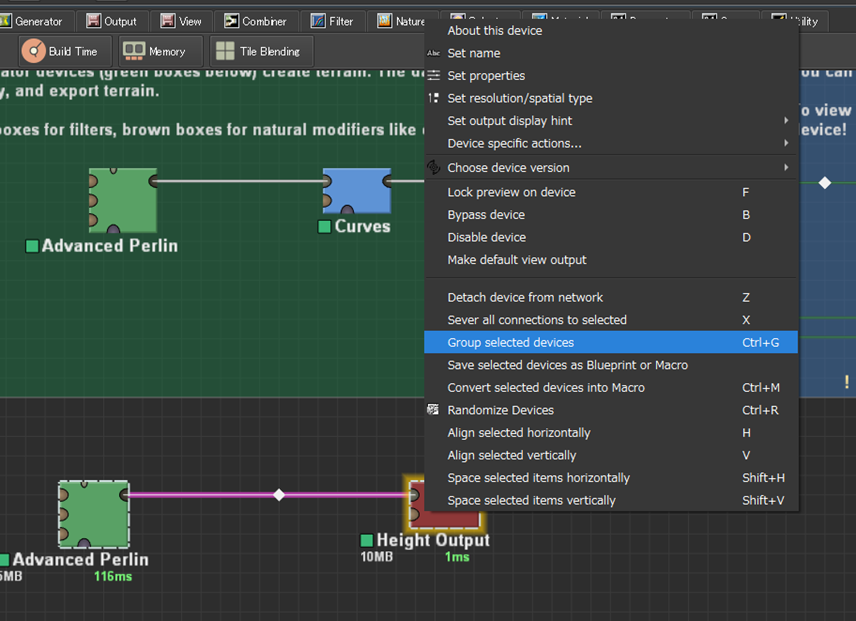Click diamond handle on magenta wire
This screenshot has width=856, height=621.
279,495
